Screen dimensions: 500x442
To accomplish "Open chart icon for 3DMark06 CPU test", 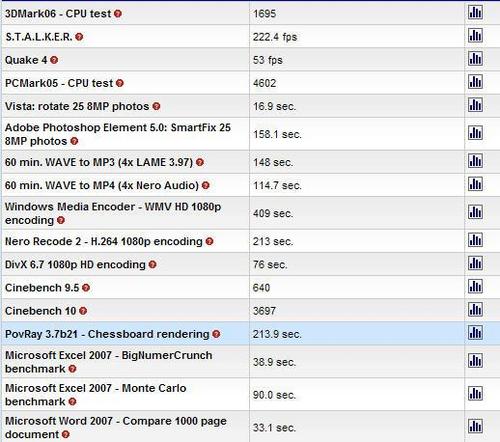I will pyautogui.click(x=475, y=13).
